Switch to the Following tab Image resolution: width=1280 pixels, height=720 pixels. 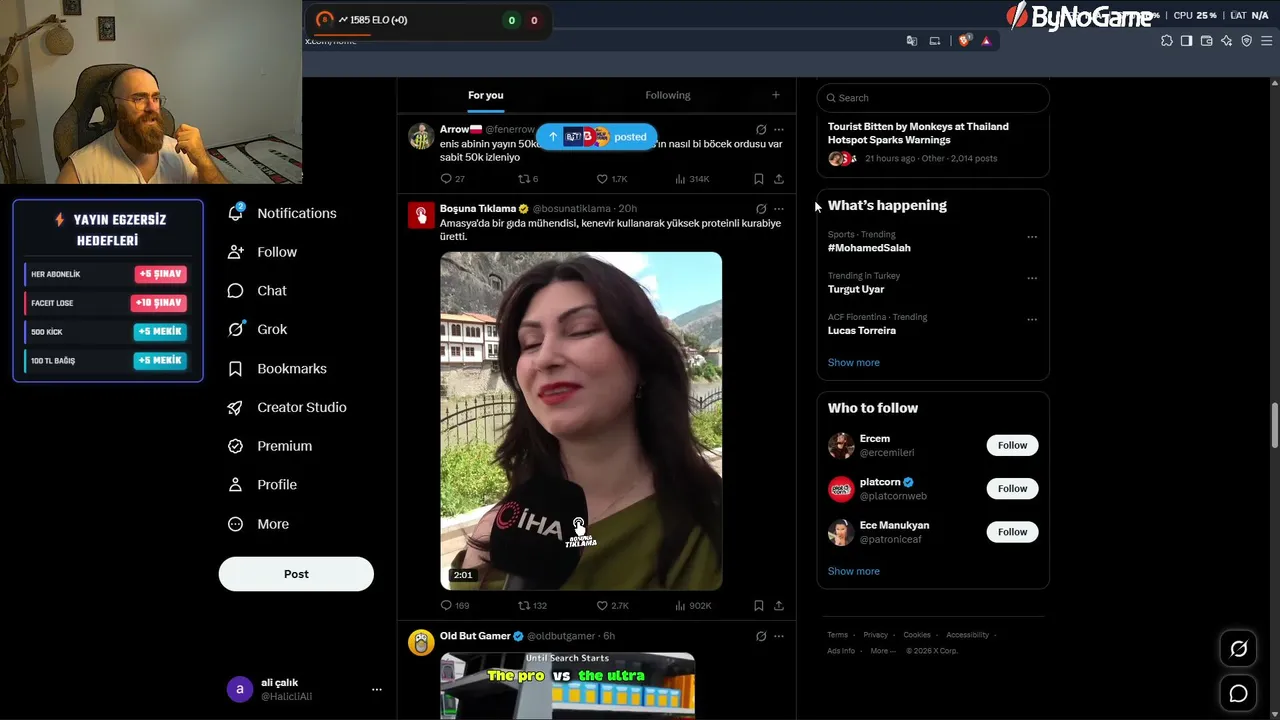pos(668,95)
